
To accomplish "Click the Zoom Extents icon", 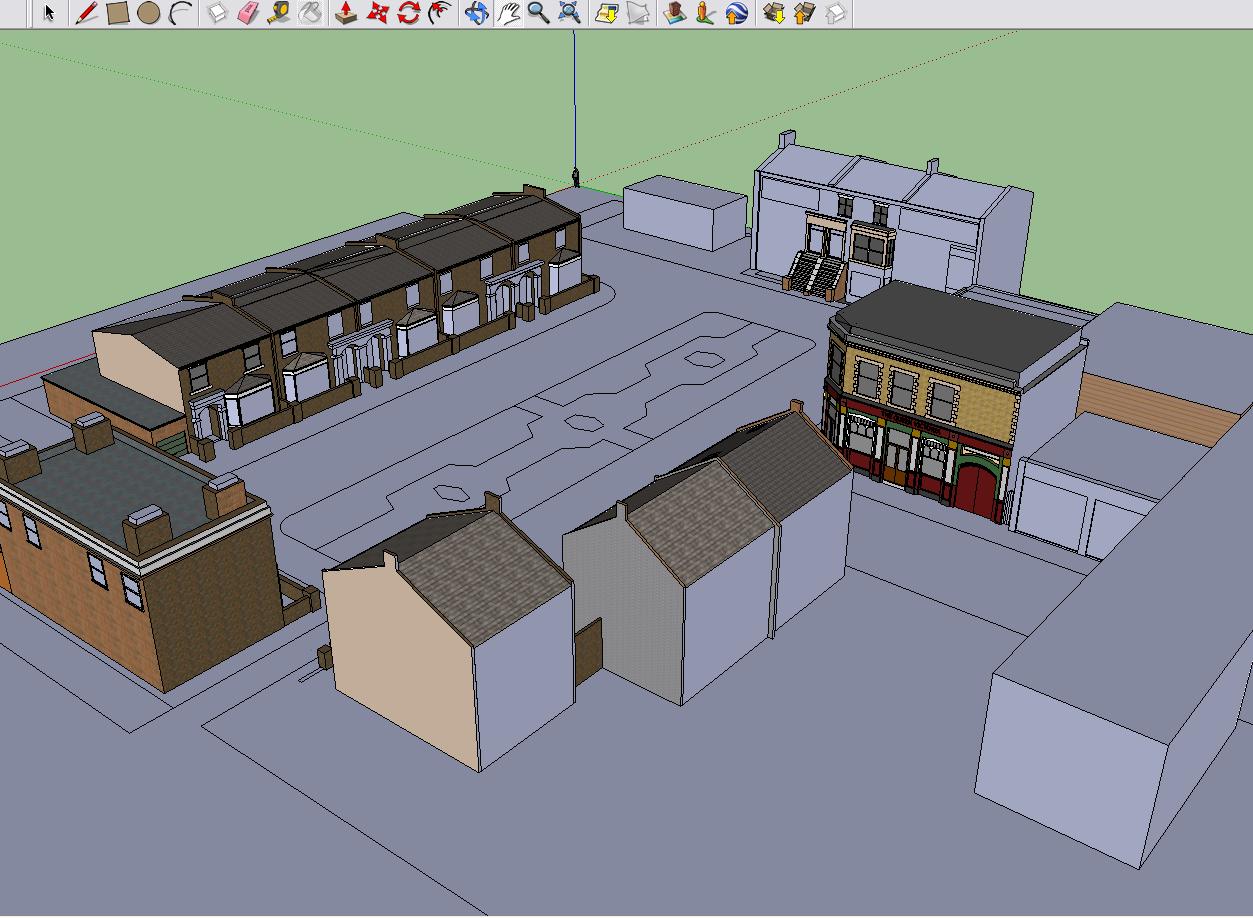I will point(569,13).
